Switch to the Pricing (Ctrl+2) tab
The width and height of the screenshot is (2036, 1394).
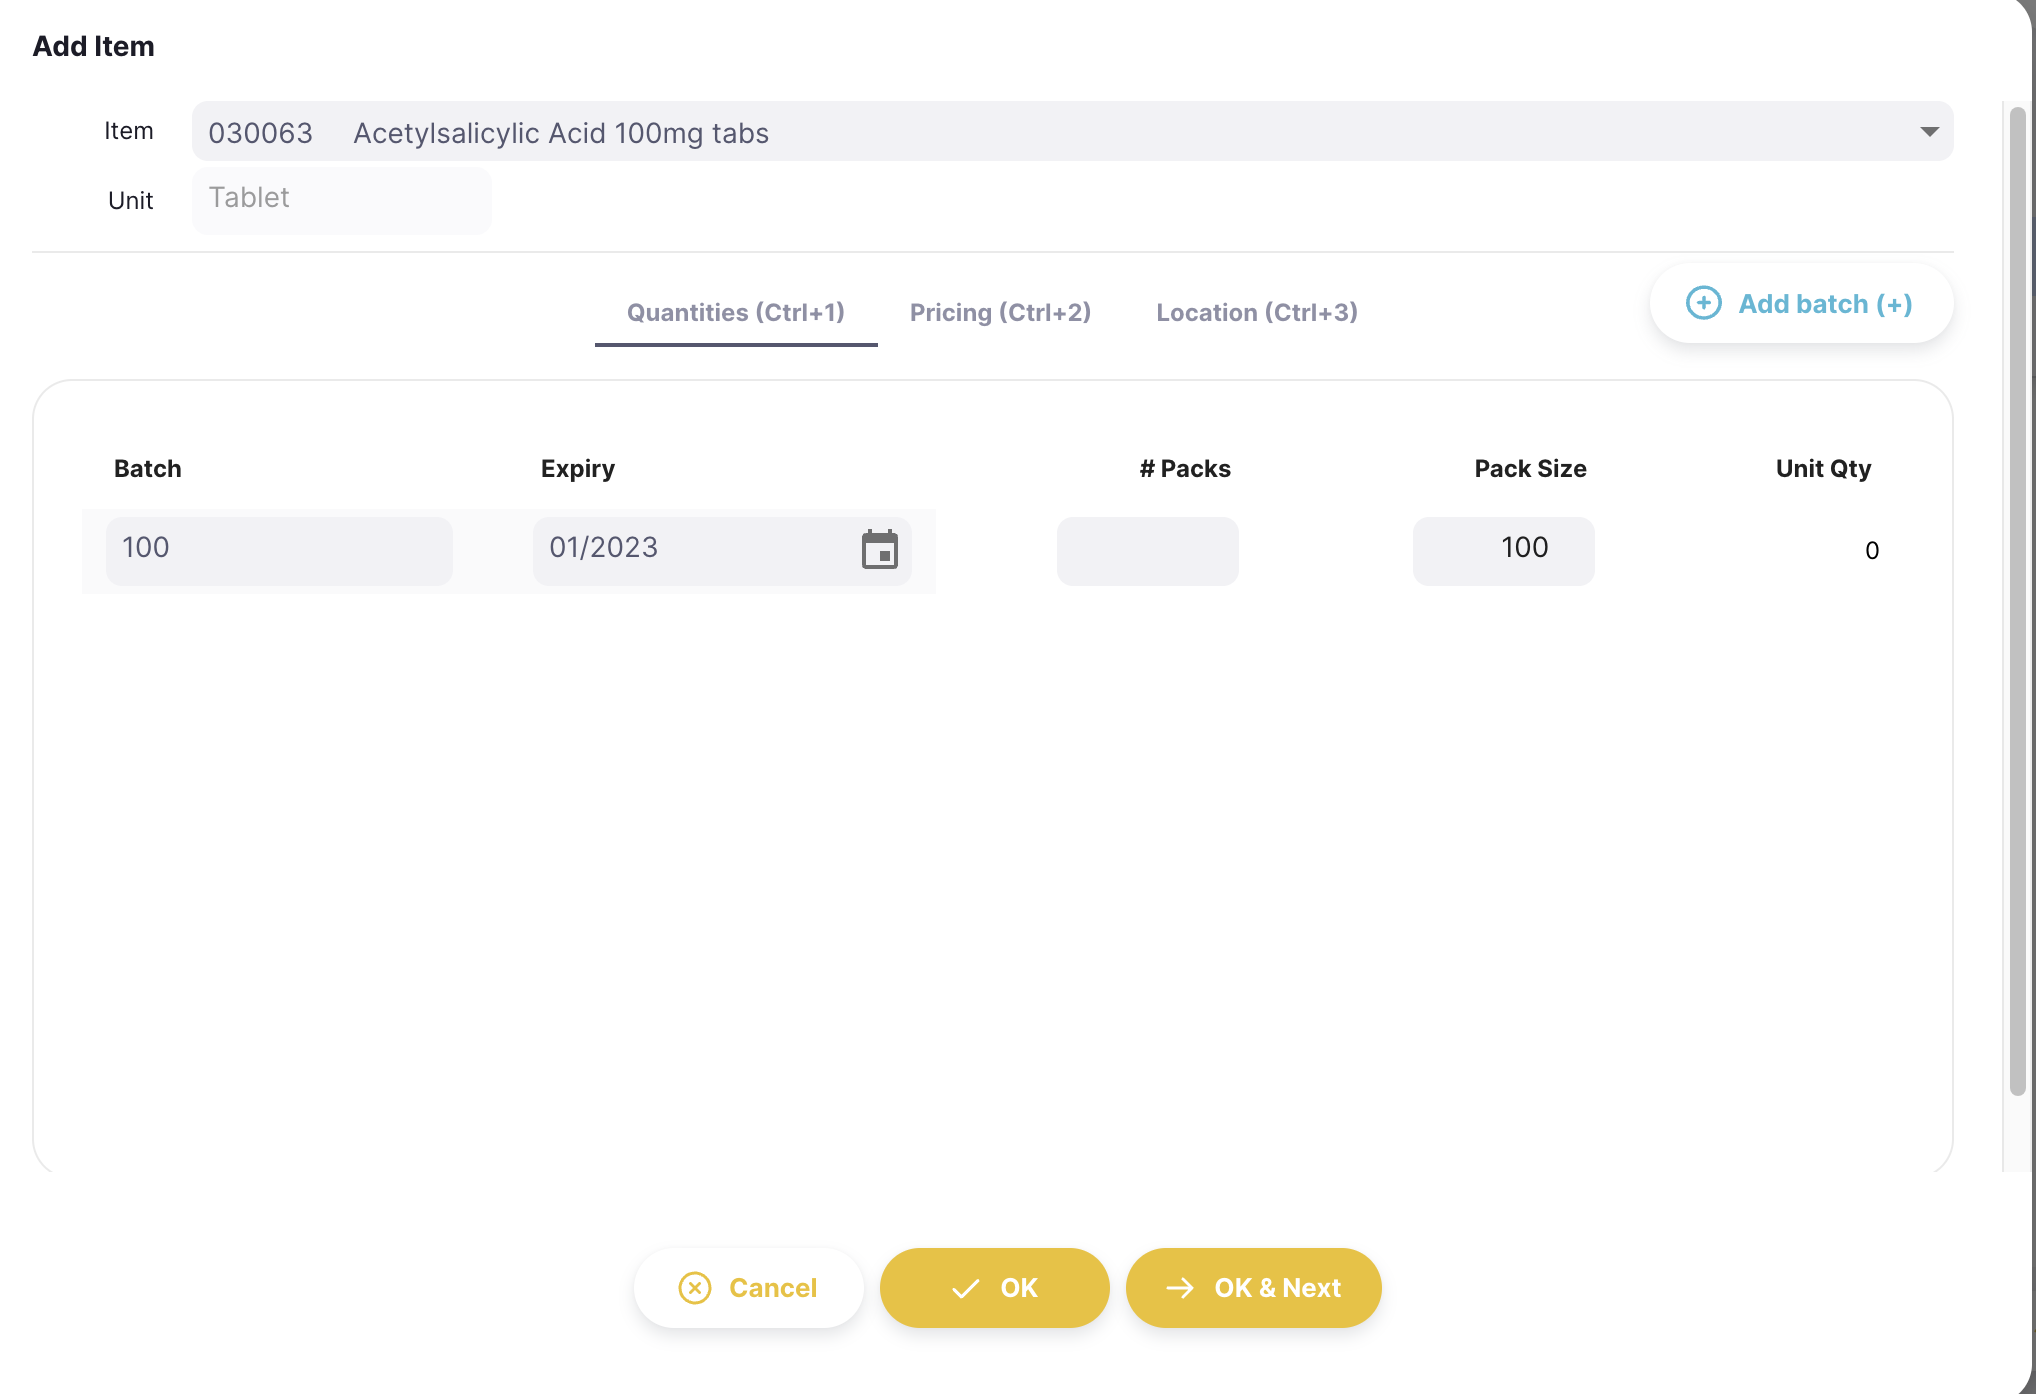(1000, 312)
